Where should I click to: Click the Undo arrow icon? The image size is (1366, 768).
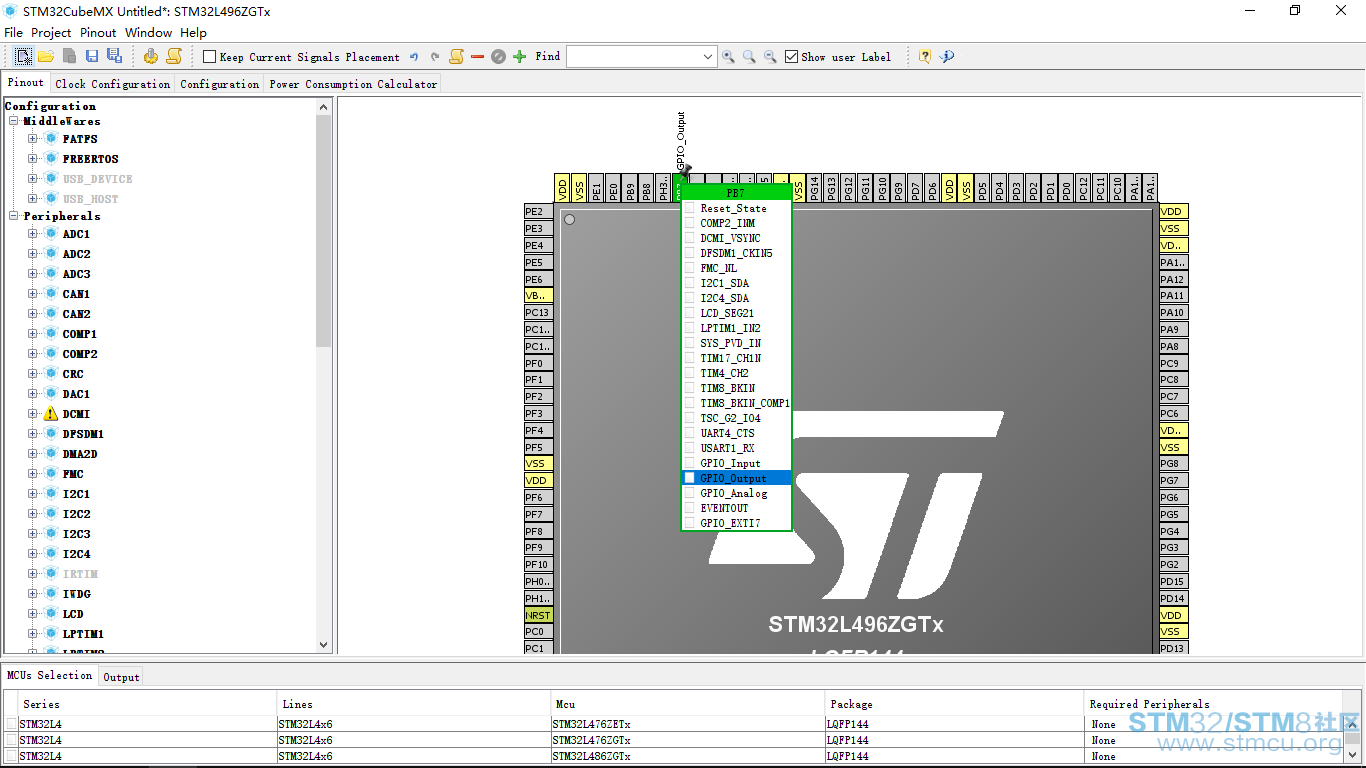click(414, 57)
